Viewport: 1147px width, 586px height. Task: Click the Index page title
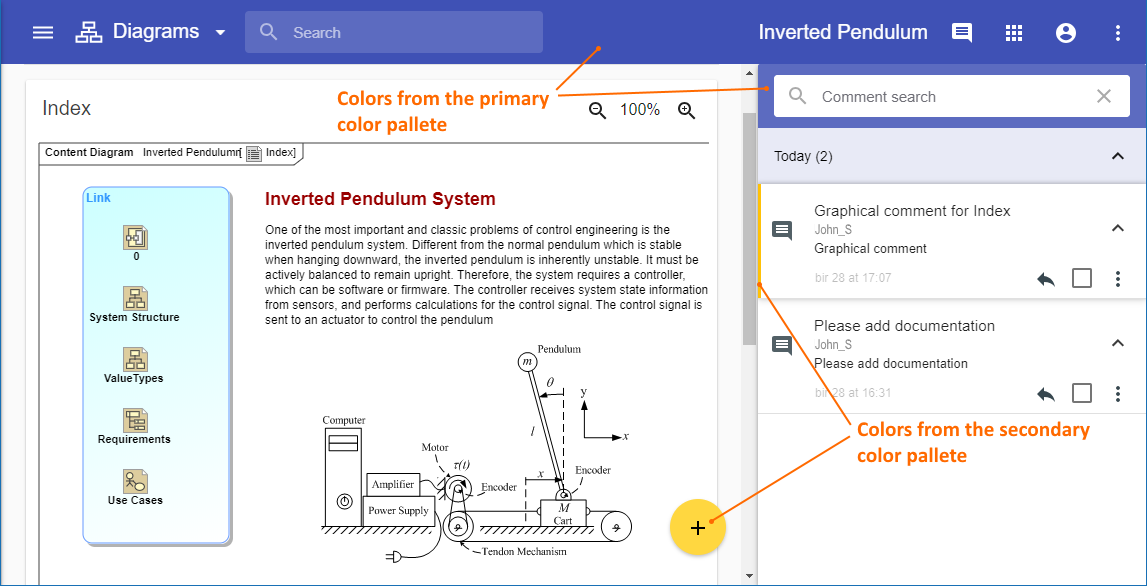click(67, 108)
